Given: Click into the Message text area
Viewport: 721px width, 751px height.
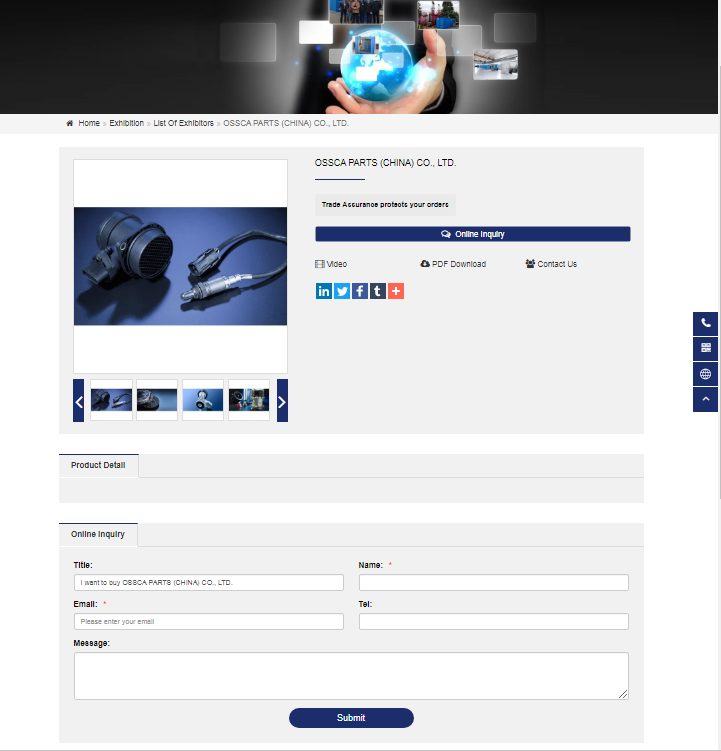Looking at the screenshot, I should pyautogui.click(x=351, y=676).
